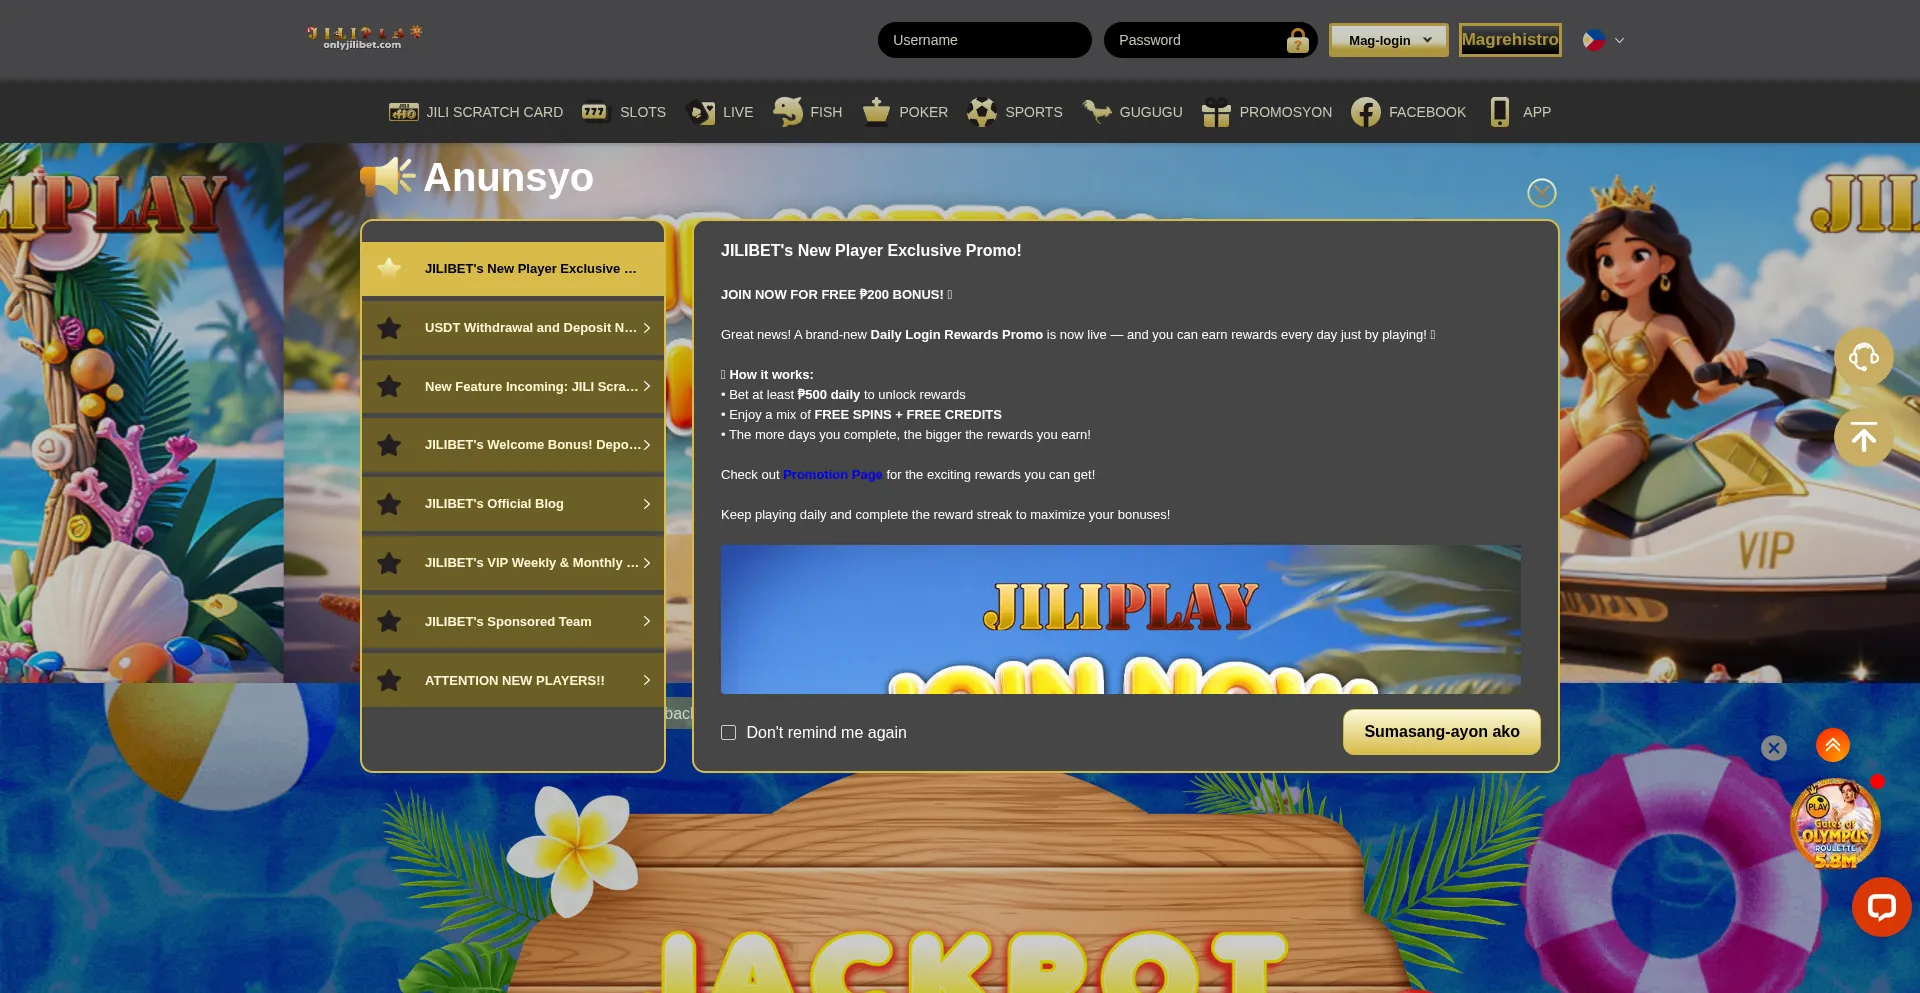Click star icon beside USDT Withdrawal announcement

point(389,328)
